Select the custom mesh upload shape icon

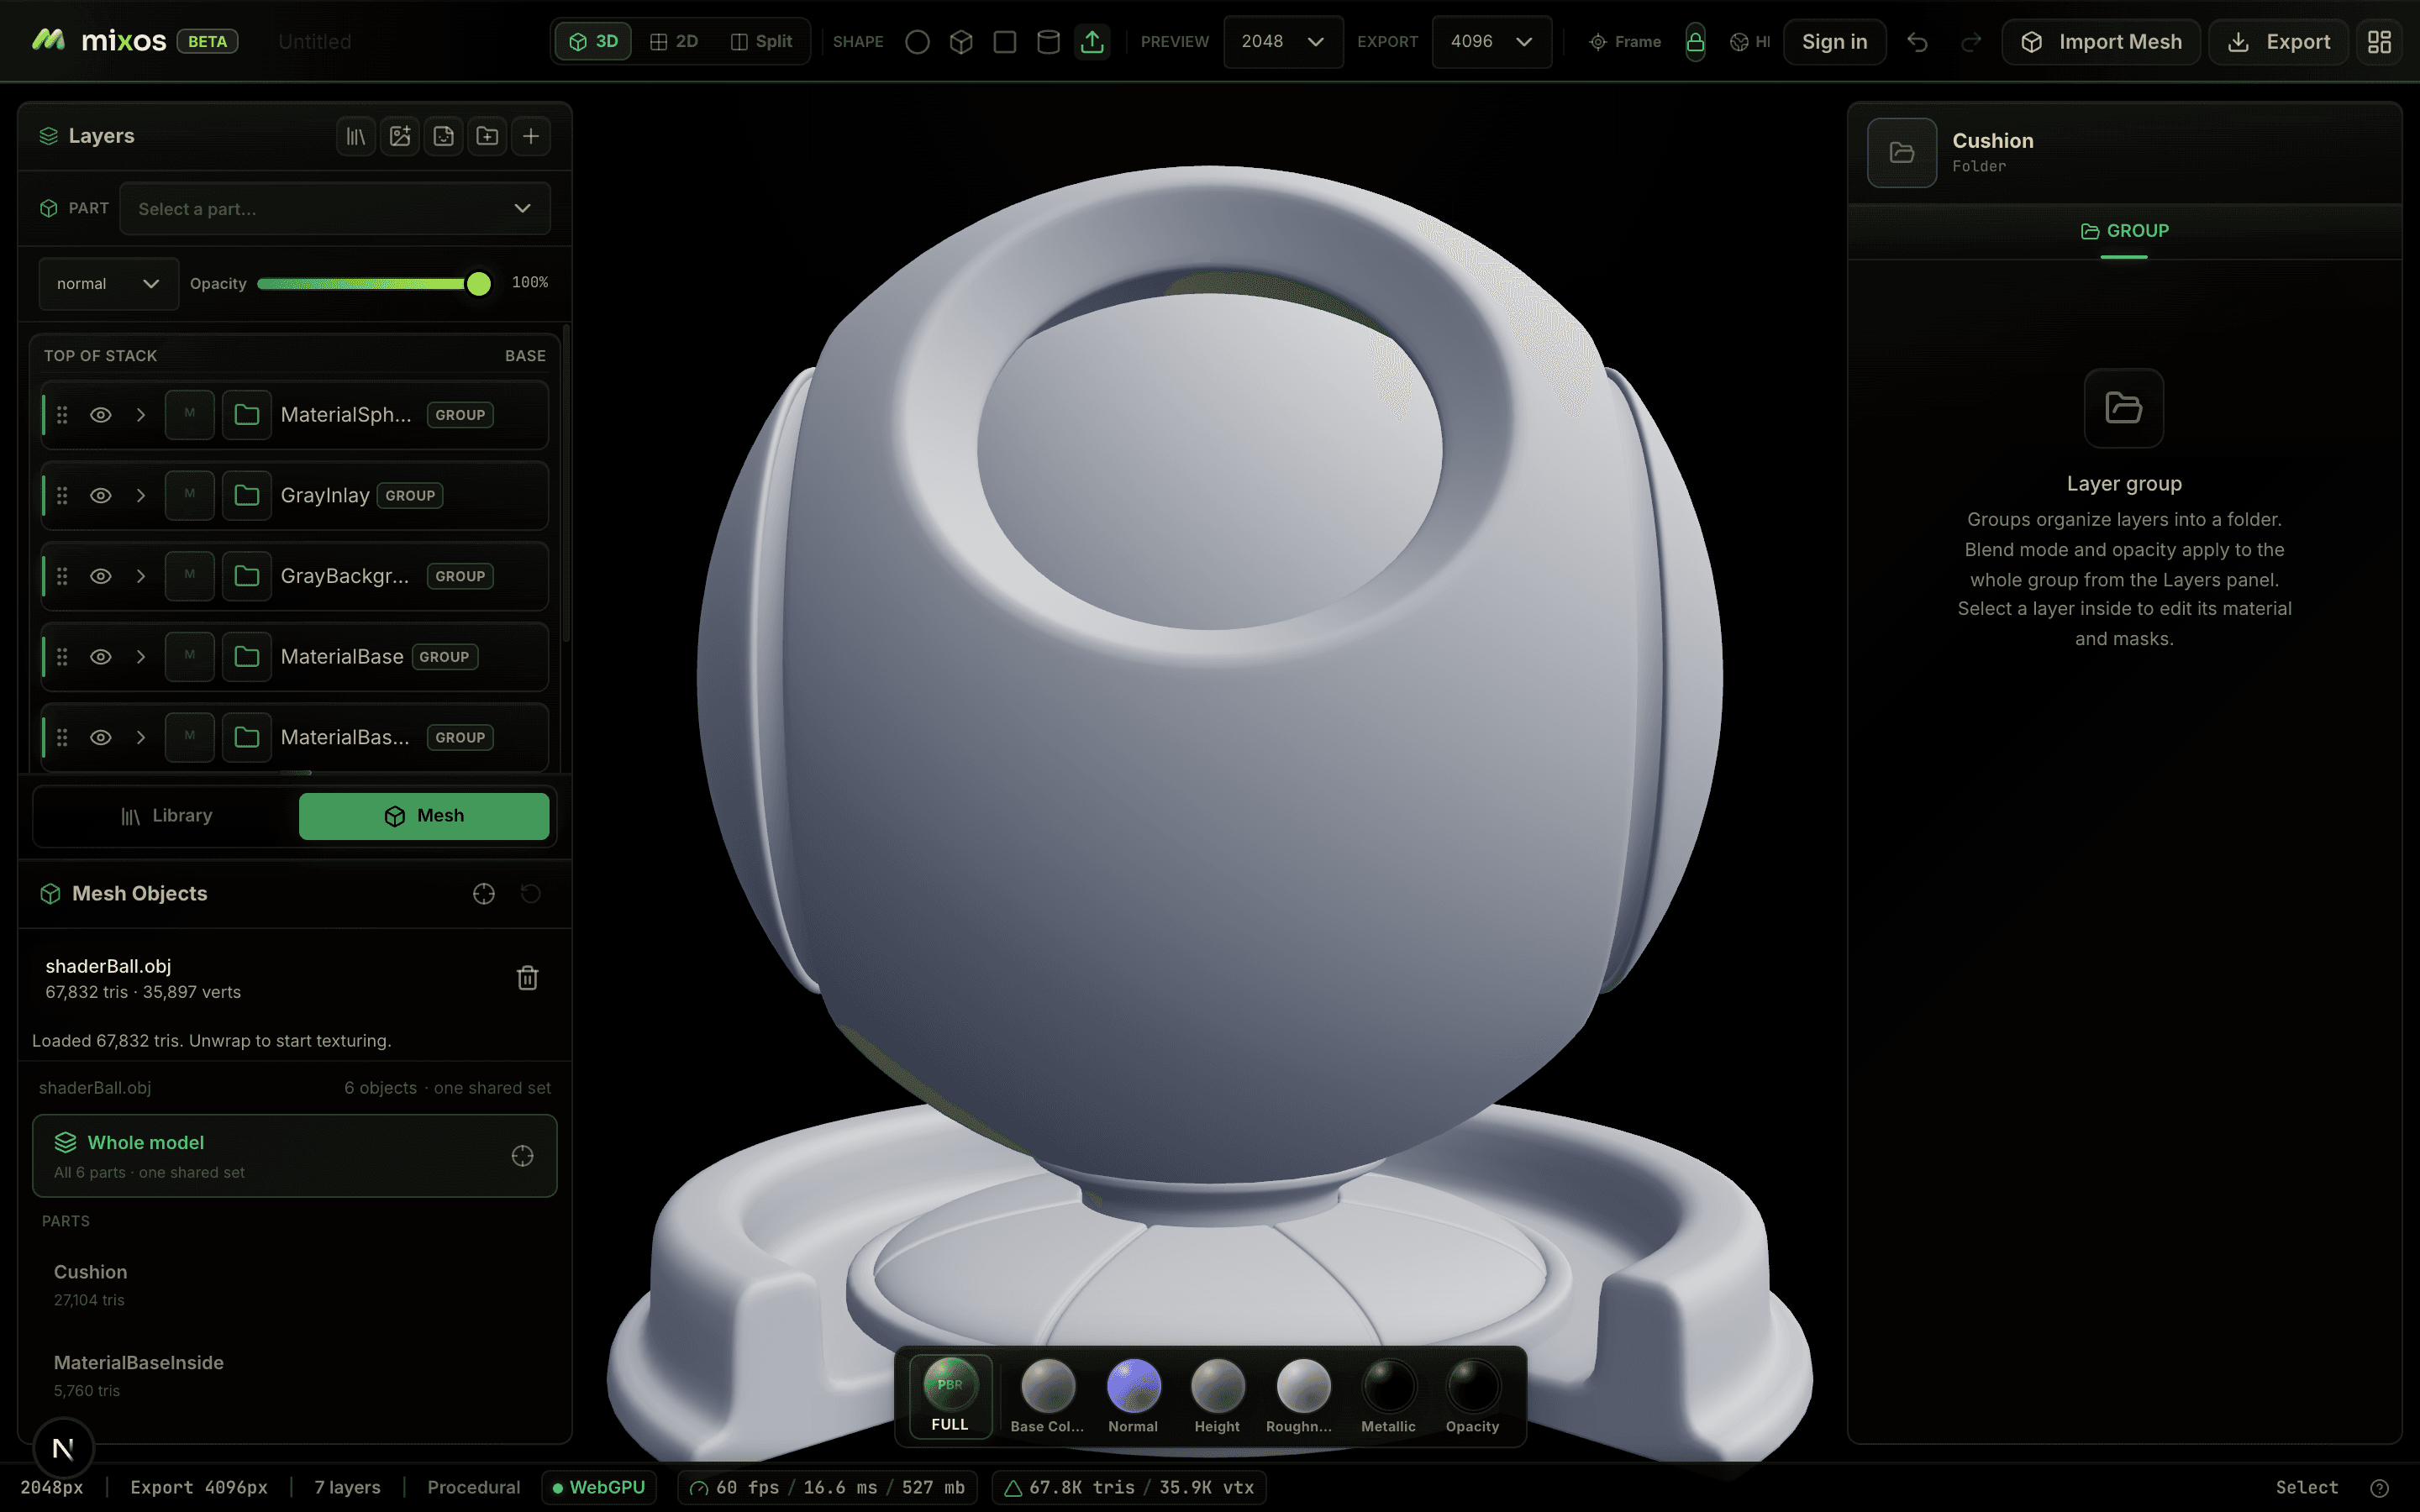point(1092,42)
